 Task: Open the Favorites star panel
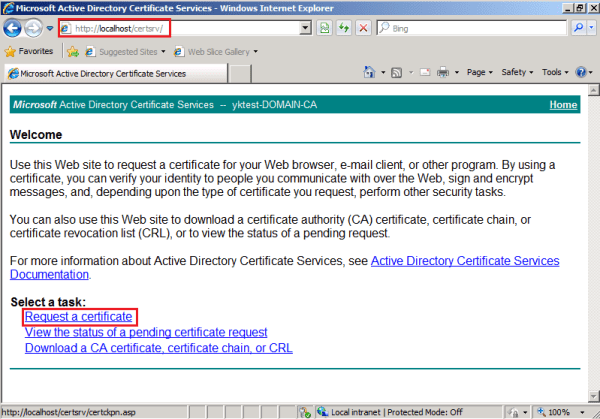(29, 50)
